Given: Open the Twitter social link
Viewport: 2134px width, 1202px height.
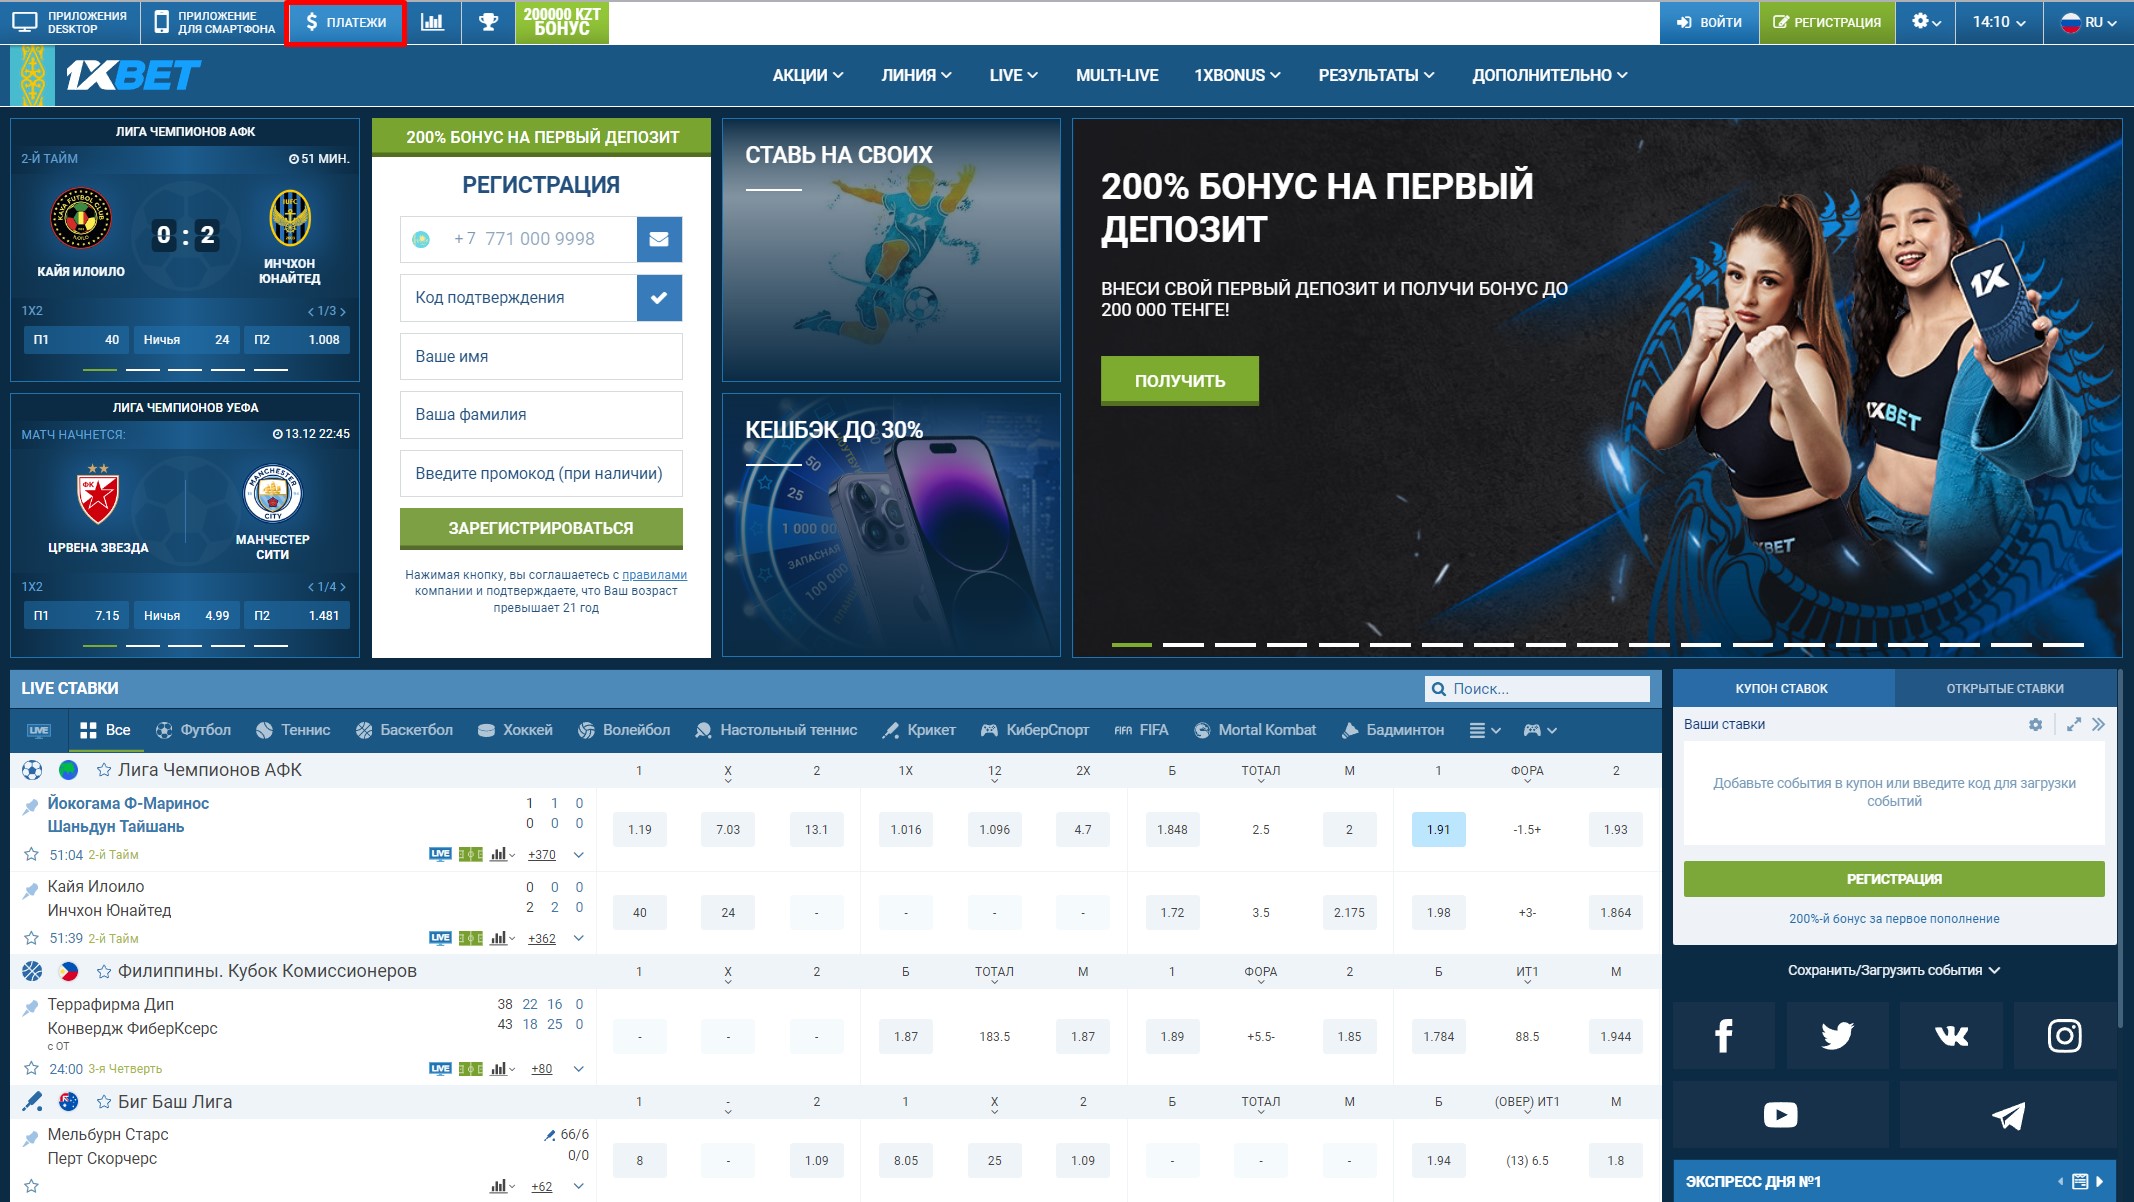Looking at the screenshot, I should (1837, 1036).
